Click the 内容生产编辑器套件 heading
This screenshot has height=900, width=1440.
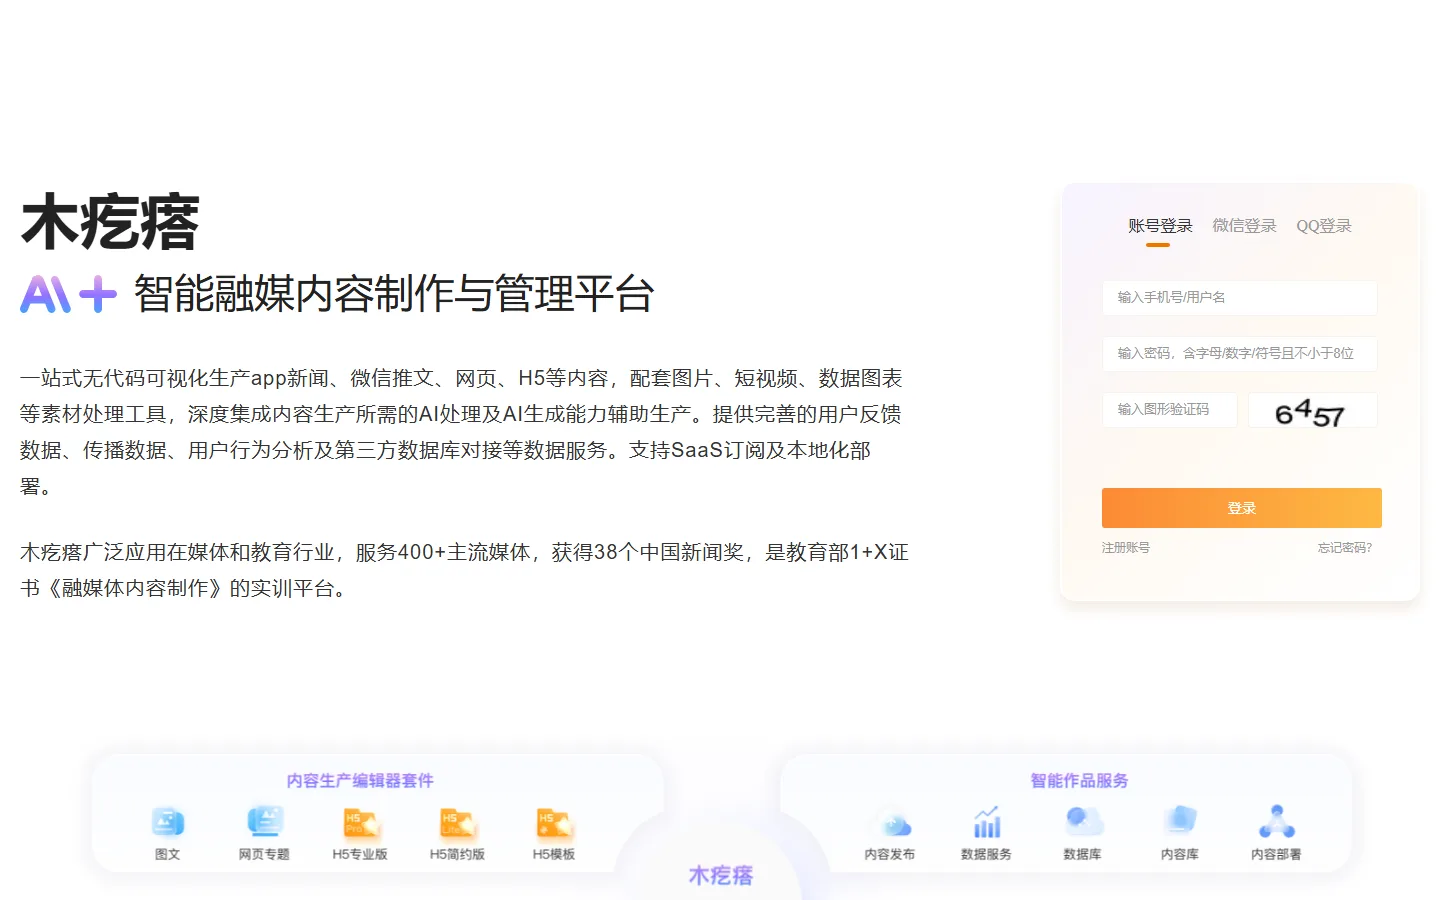click(360, 781)
